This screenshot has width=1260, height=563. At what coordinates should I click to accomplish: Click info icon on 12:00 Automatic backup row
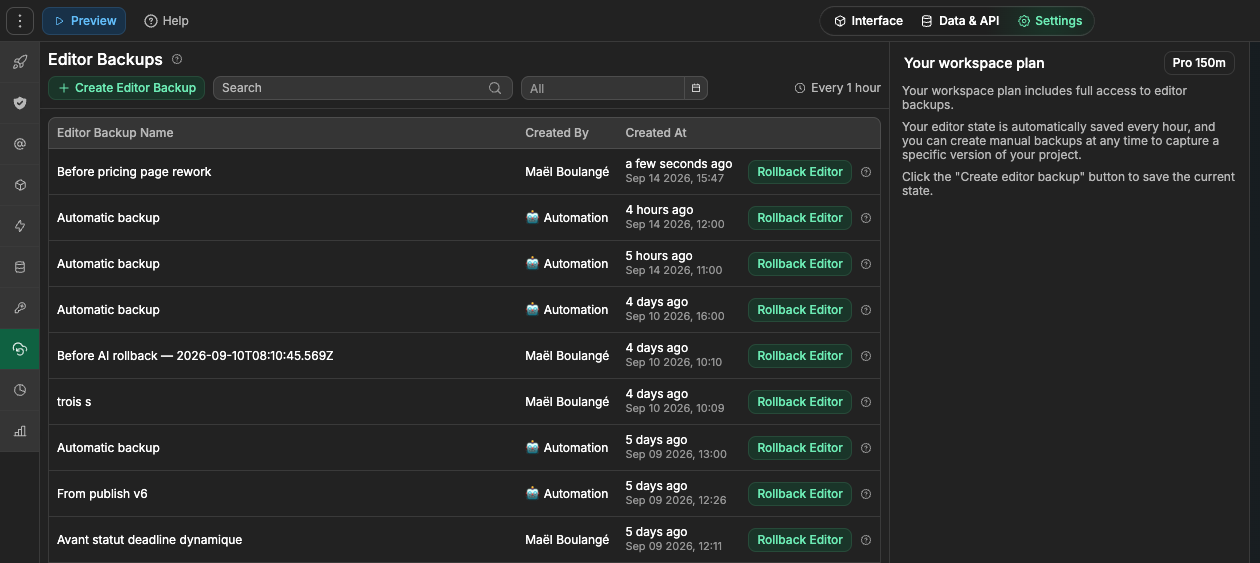click(x=866, y=218)
